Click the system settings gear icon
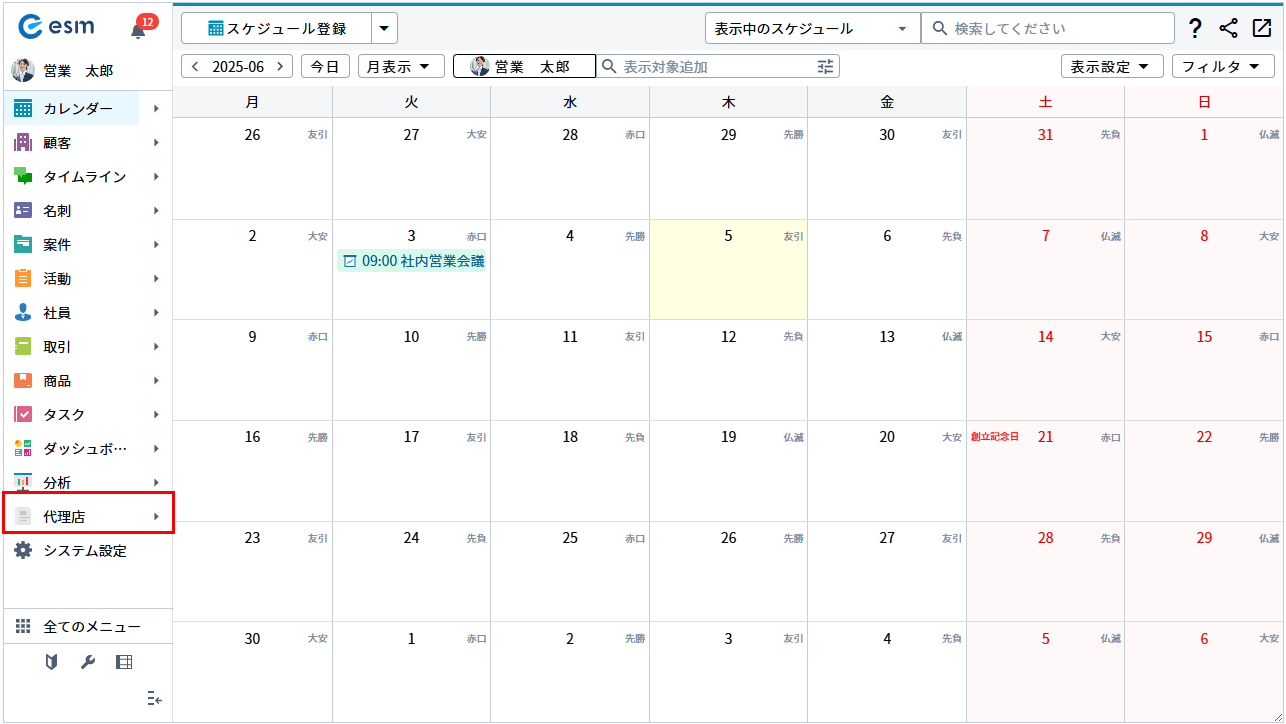Viewport: 1286px width, 724px height. (23, 551)
